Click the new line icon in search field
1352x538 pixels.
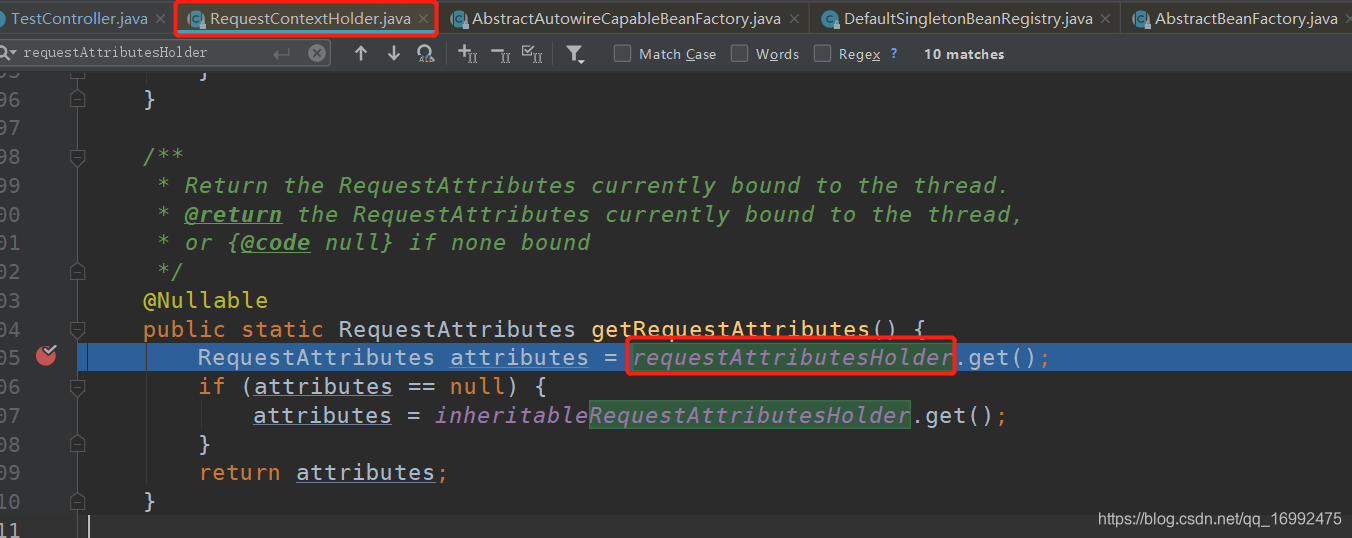(x=282, y=53)
